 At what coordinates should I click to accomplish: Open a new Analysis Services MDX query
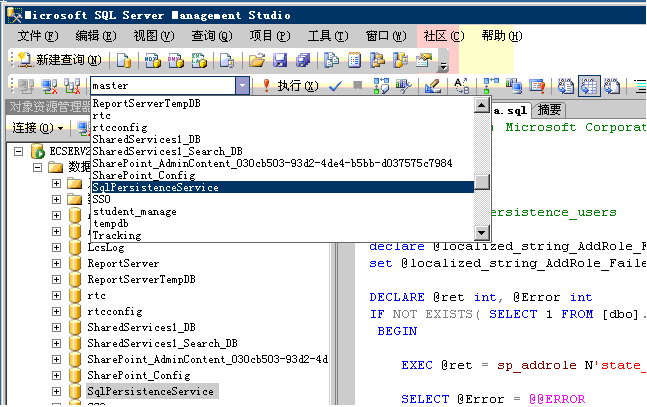pos(152,61)
